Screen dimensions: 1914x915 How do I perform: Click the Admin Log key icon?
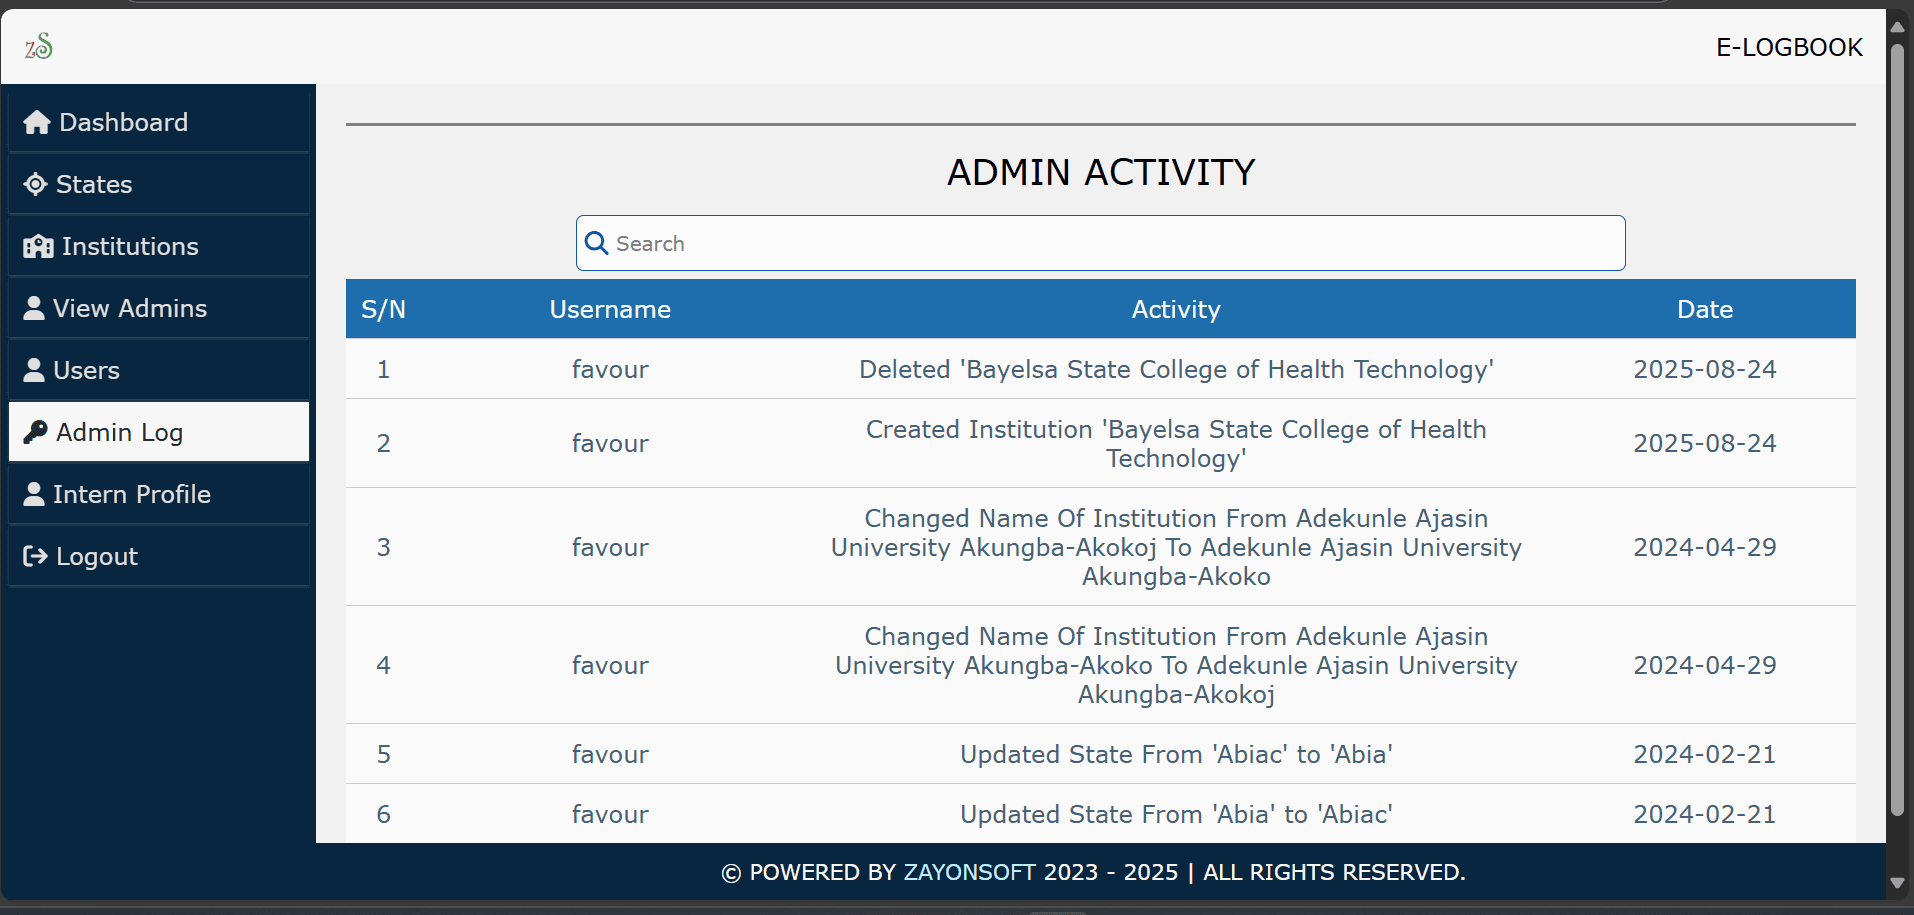pos(35,432)
